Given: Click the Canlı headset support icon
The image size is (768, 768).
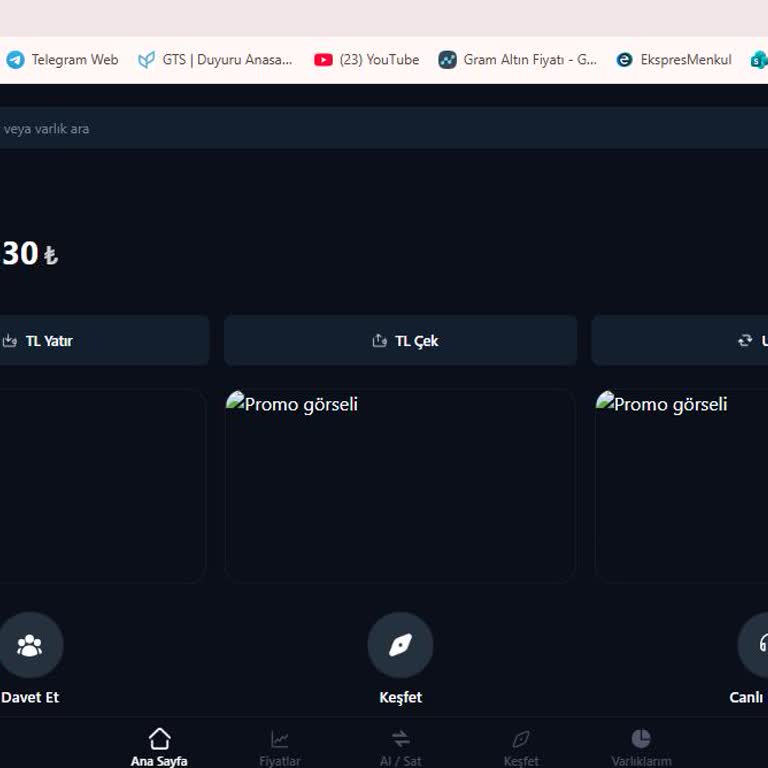Looking at the screenshot, I should coord(753,645).
